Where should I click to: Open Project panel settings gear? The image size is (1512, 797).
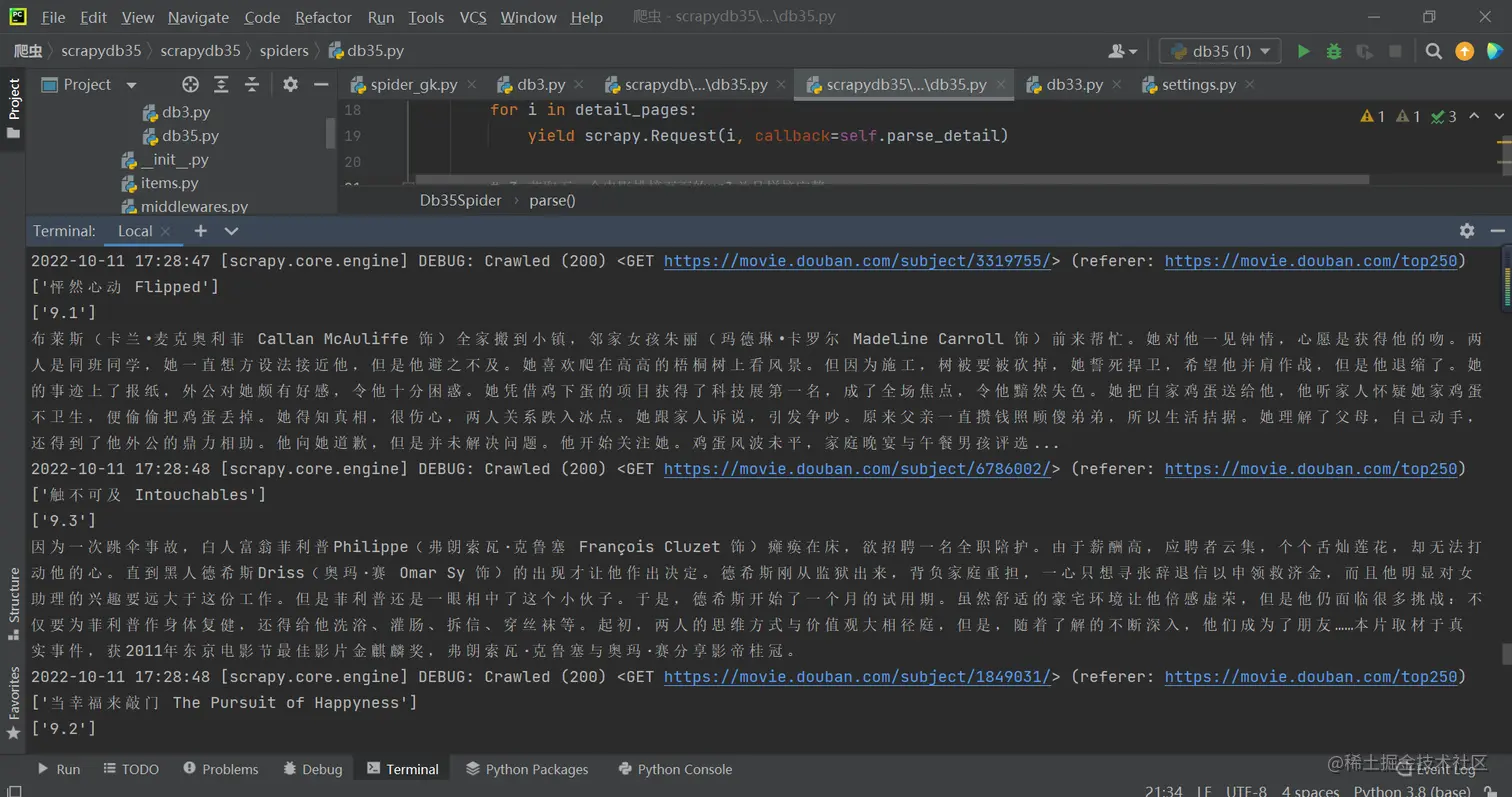click(290, 85)
